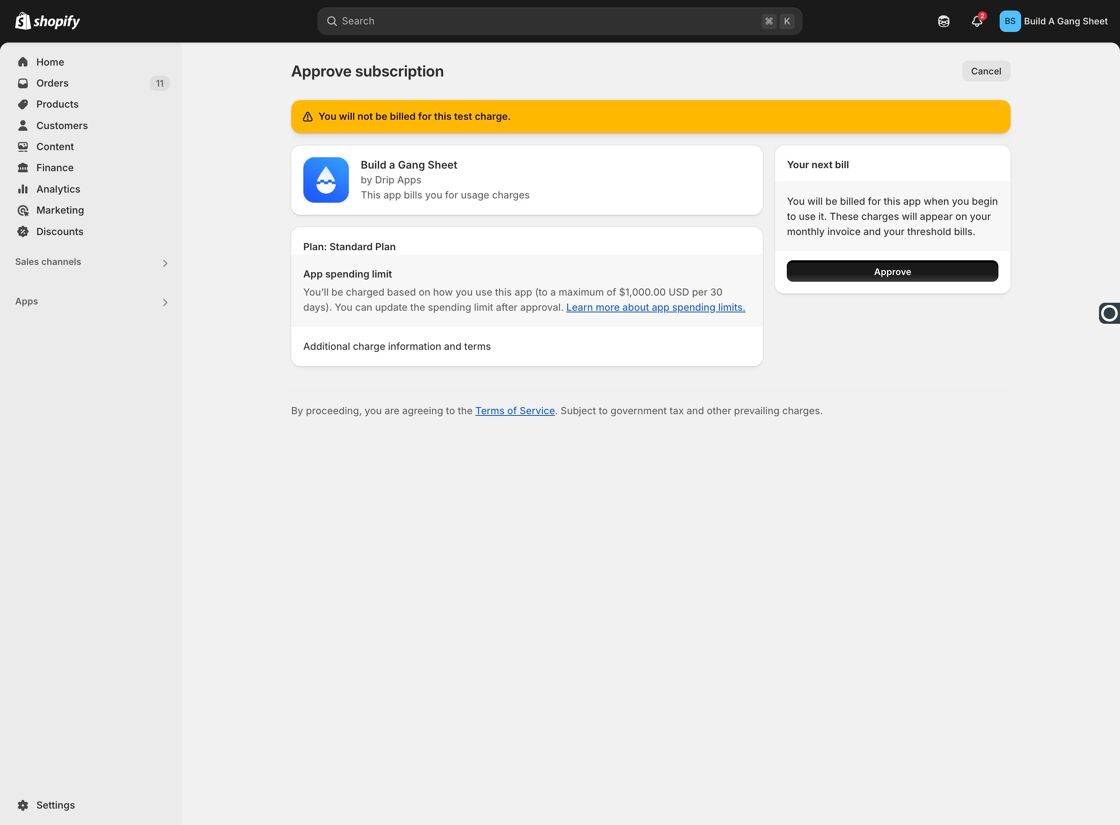Click the search magnifier icon
1120x825 pixels.
coord(332,21)
